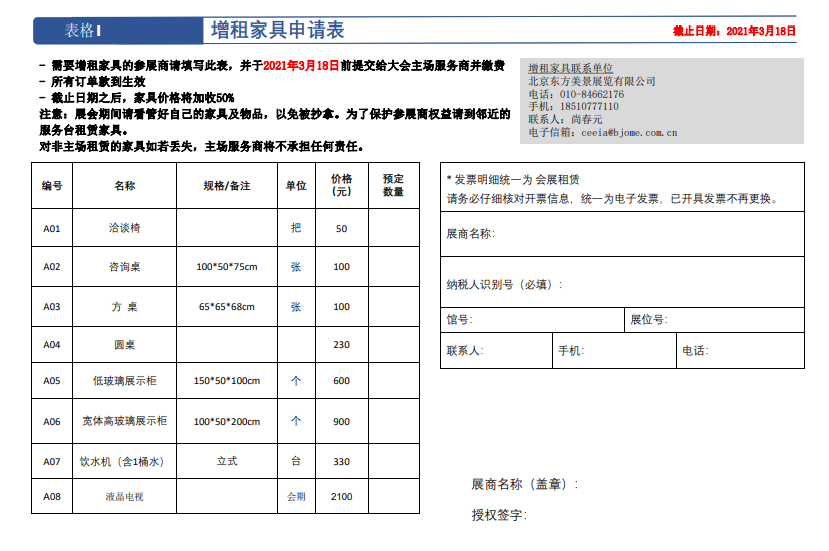This screenshot has width=829, height=551.
Task: Click the quantity cell for A05 低玻璃展示柜
Action: coord(393,380)
